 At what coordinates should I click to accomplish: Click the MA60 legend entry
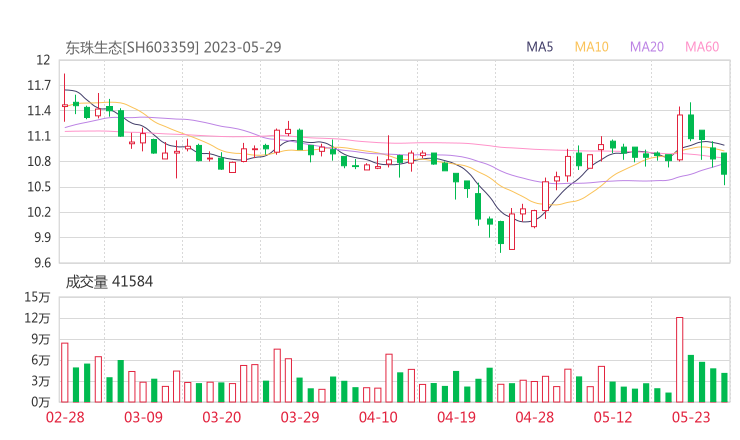coord(702,47)
